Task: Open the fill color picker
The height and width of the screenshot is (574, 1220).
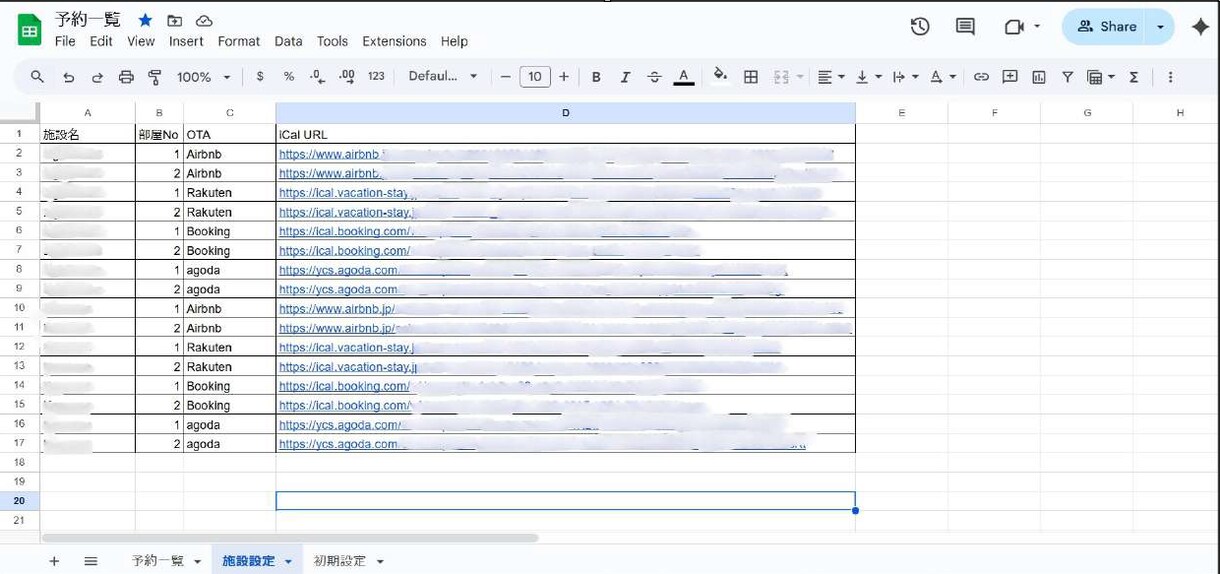Action: (x=720, y=77)
